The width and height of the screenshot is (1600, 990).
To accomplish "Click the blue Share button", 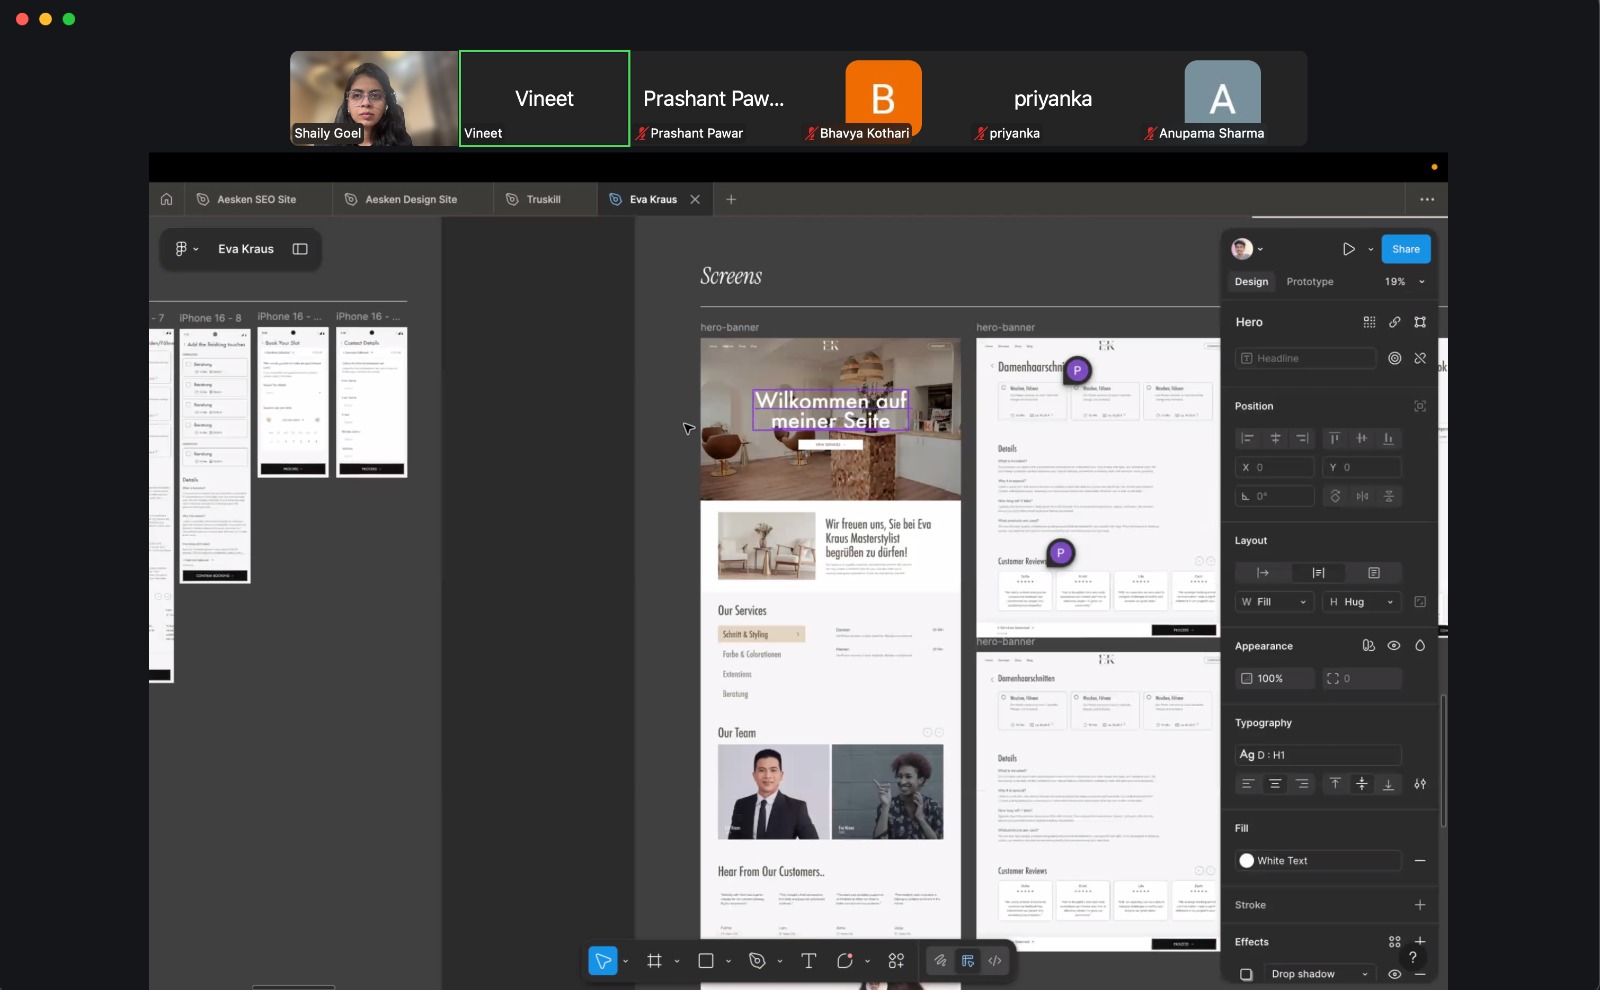I will (x=1405, y=249).
